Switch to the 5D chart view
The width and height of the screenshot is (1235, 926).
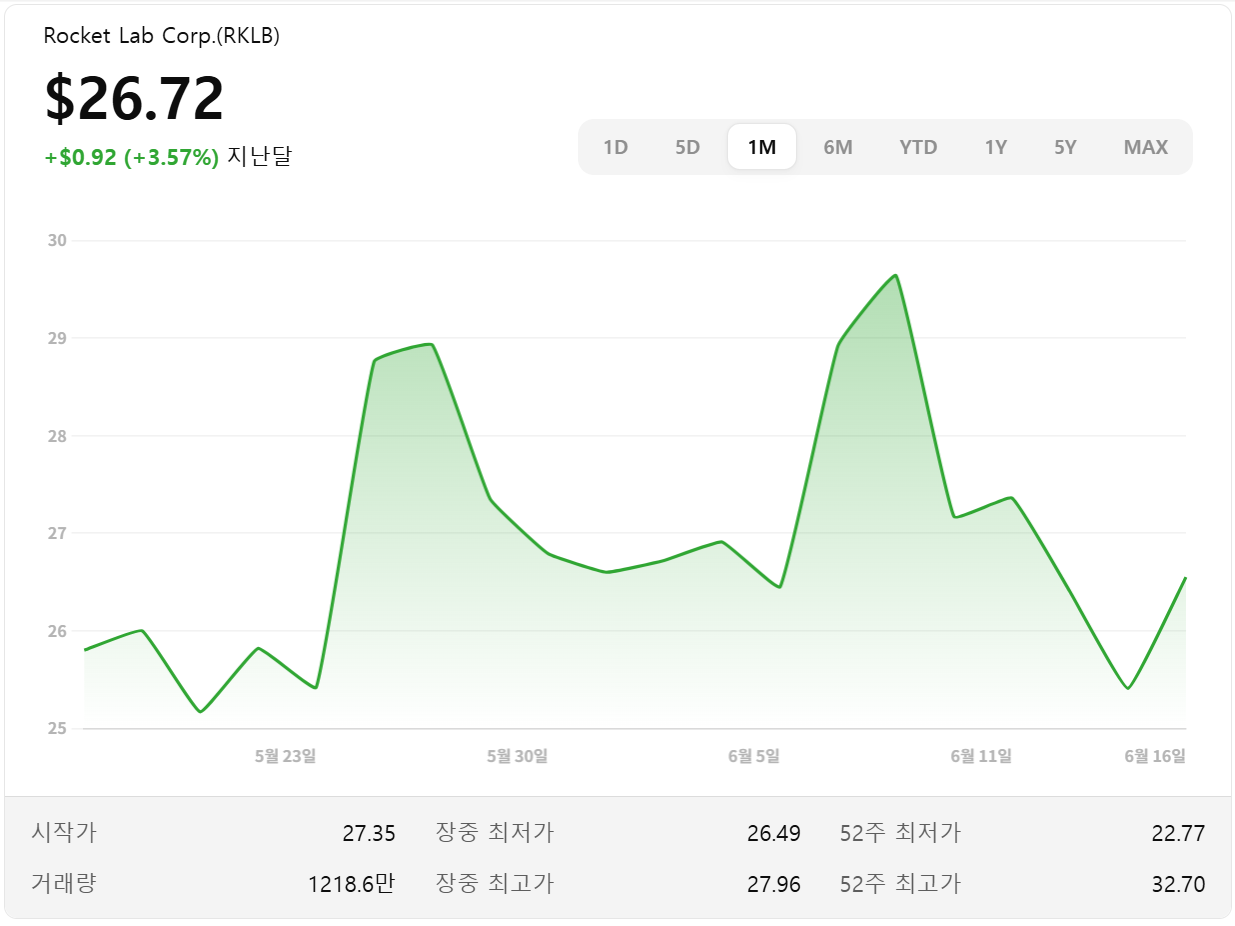[687, 146]
